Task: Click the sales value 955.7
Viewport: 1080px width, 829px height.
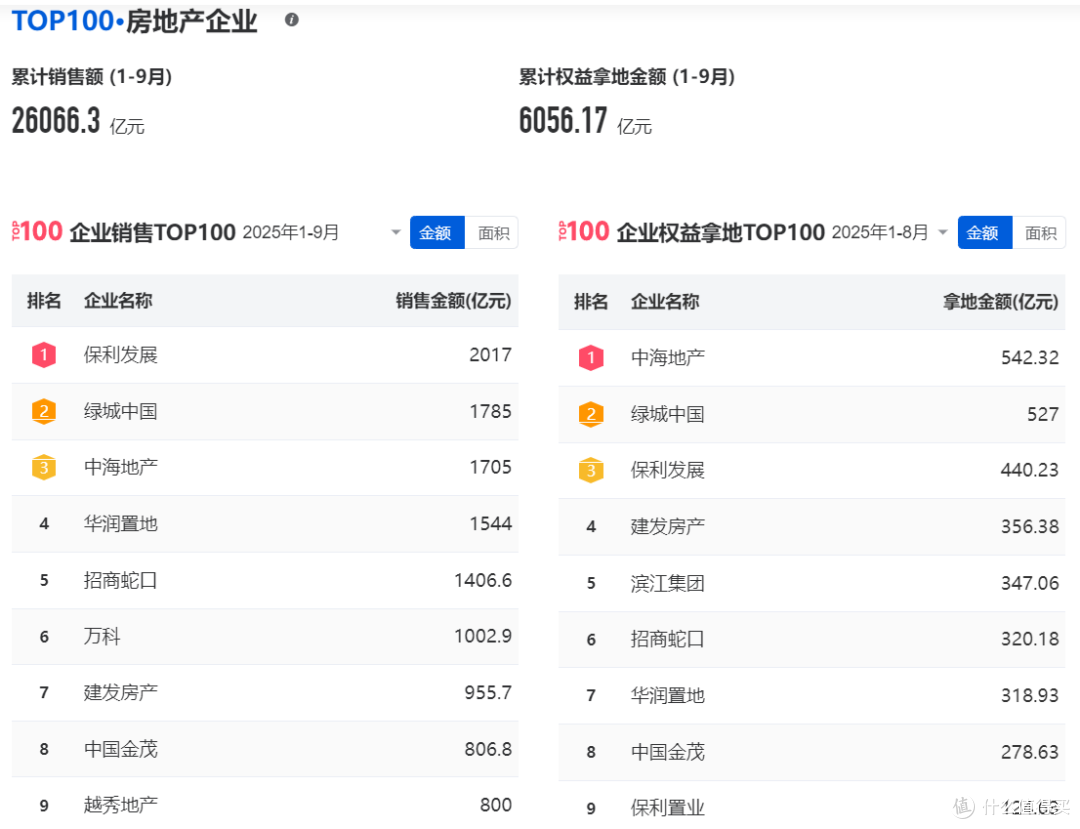Action: (488, 693)
